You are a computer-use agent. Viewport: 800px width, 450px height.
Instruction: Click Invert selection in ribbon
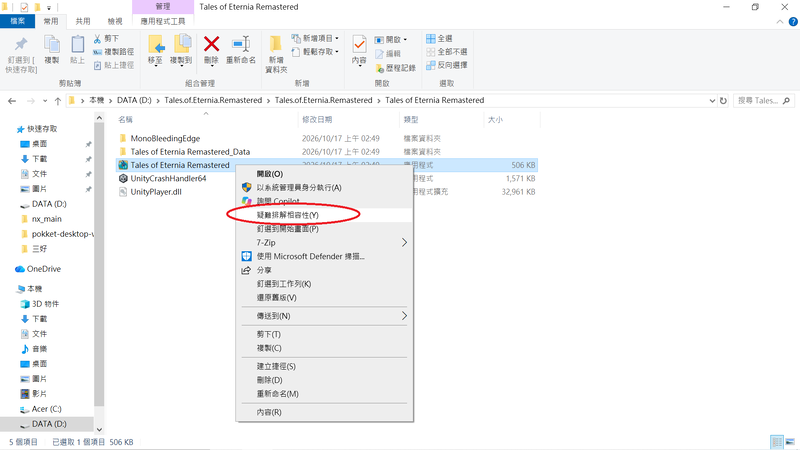(x=446, y=65)
